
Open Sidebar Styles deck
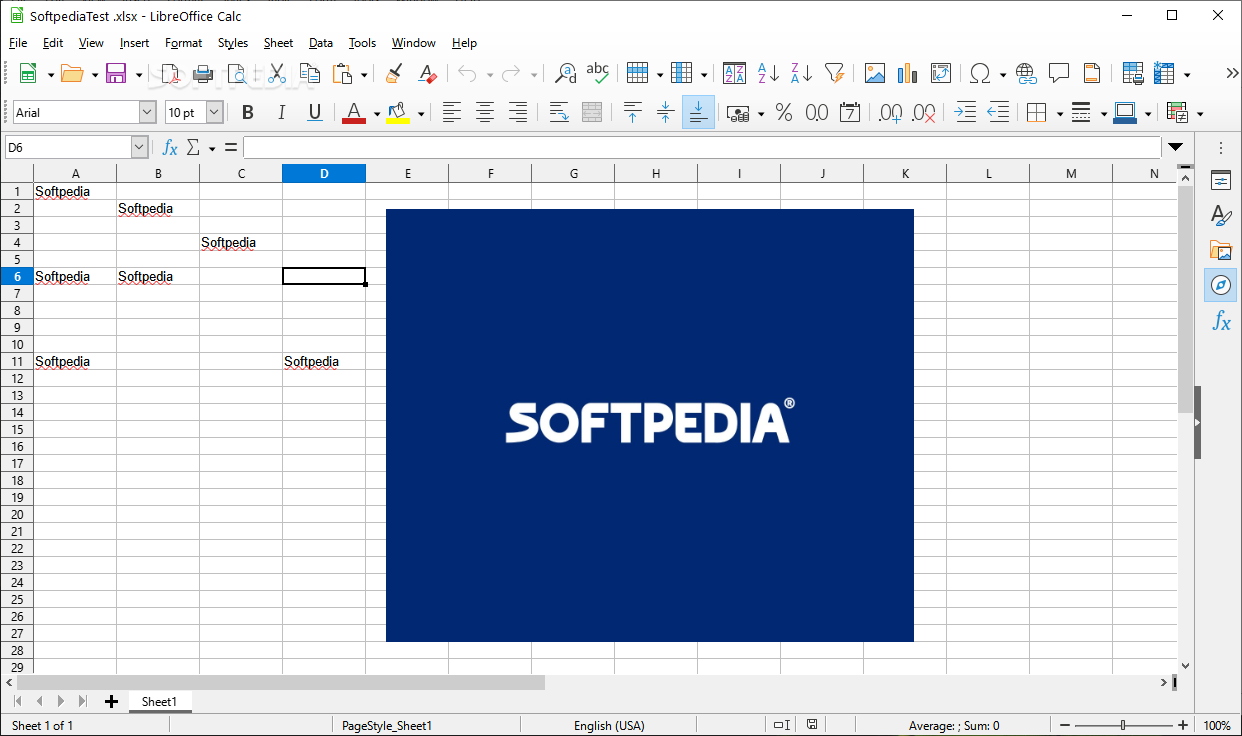(1221, 215)
